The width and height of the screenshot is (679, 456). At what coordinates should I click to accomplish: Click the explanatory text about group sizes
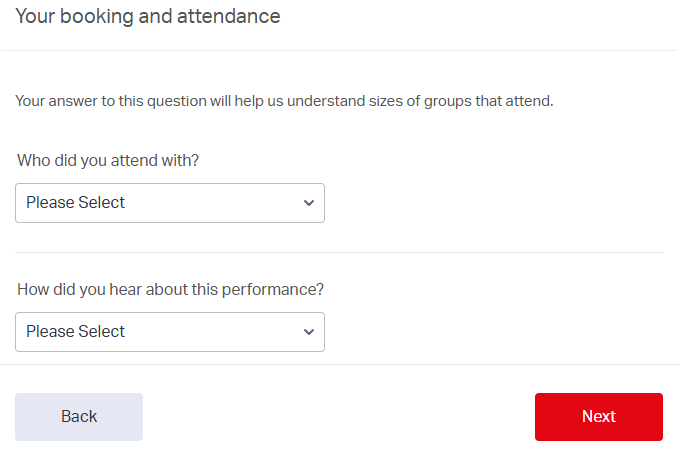pyautogui.click(x=284, y=101)
